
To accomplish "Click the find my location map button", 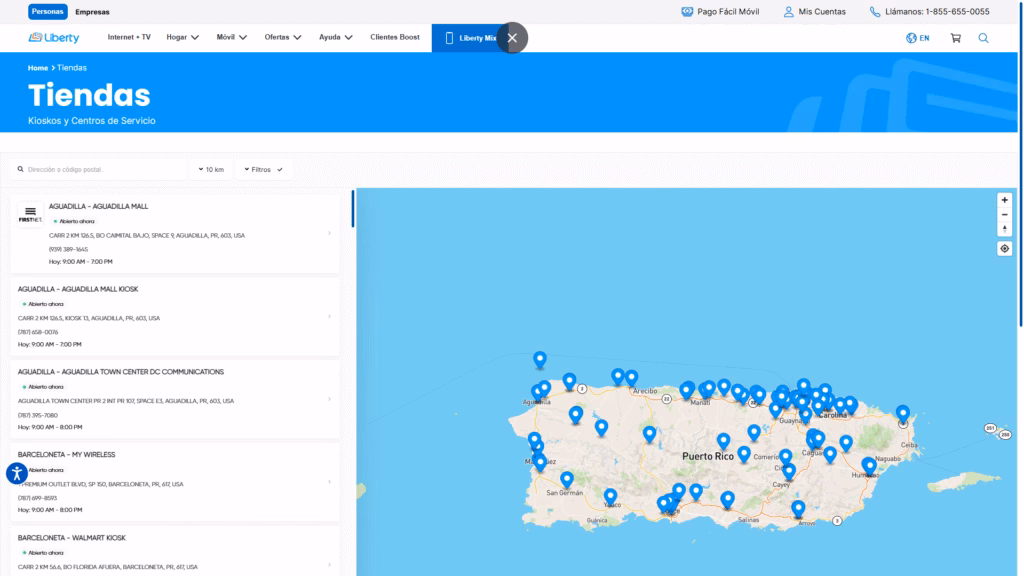I will [1004, 248].
